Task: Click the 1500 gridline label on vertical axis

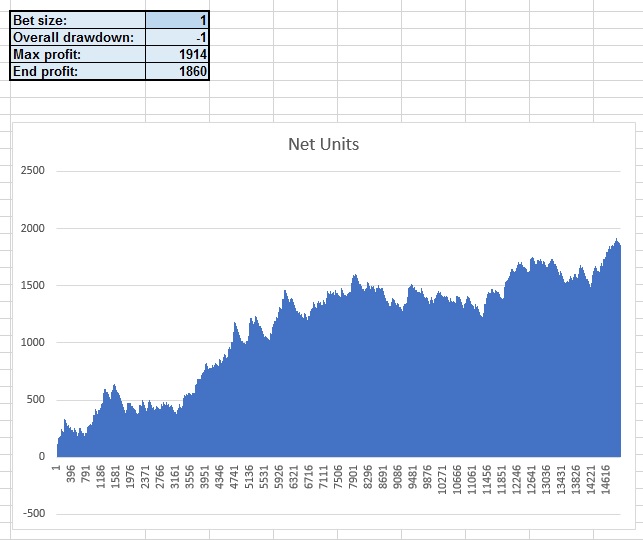Action: coord(32,286)
